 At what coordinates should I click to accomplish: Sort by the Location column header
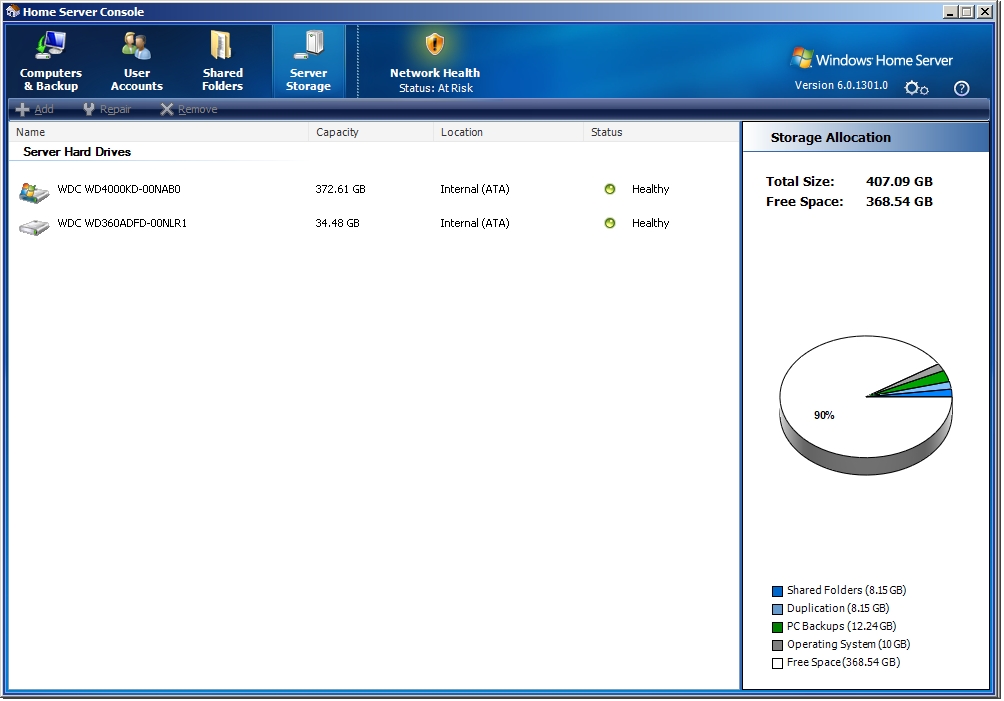point(461,132)
